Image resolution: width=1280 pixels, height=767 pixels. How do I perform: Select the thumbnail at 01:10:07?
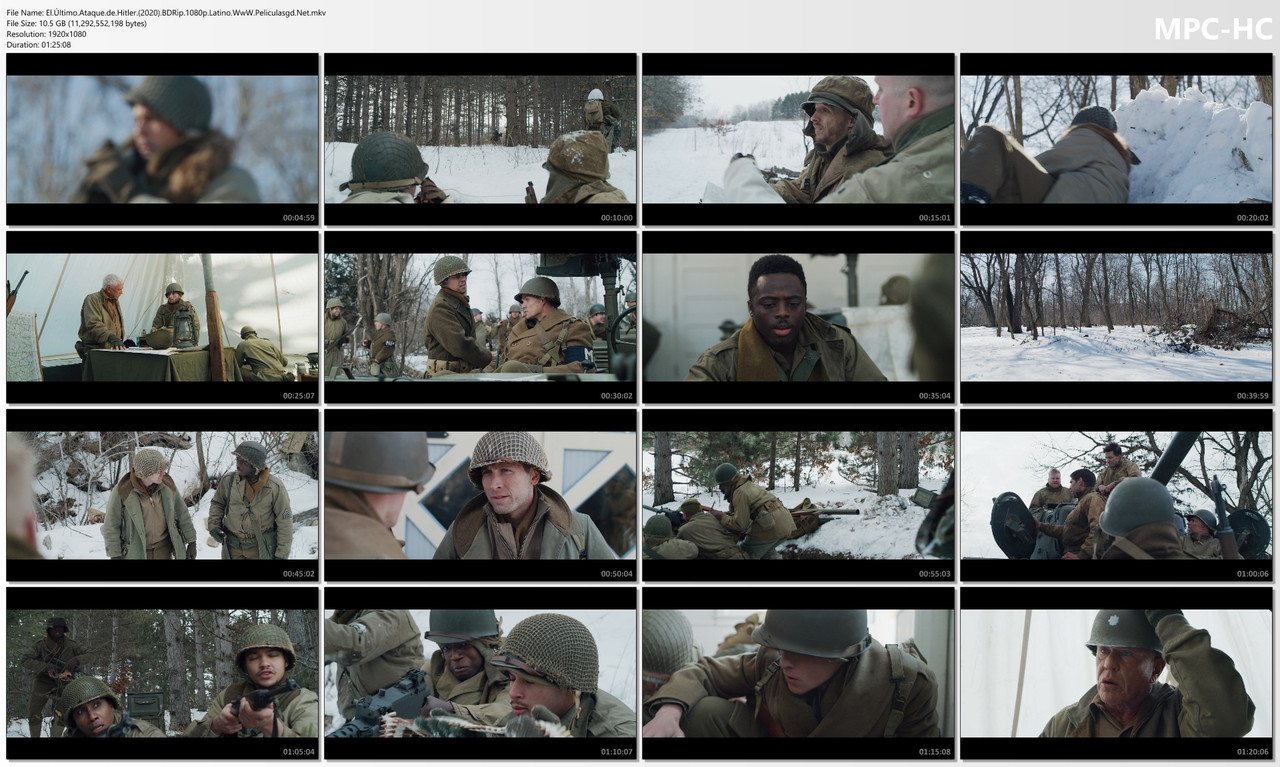[x=480, y=673]
